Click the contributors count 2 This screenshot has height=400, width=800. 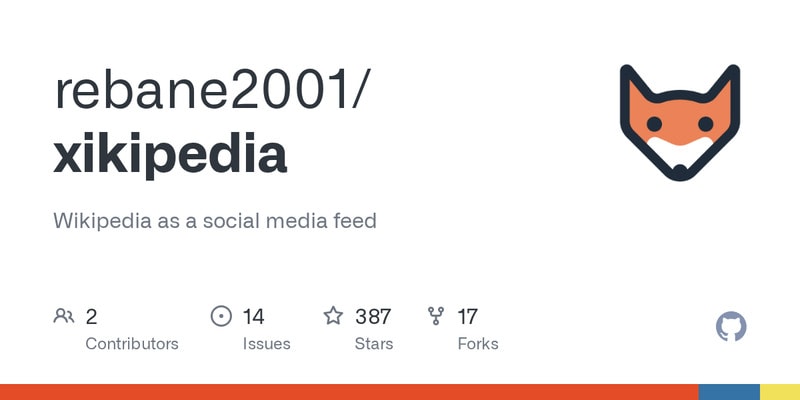[x=91, y=317]
